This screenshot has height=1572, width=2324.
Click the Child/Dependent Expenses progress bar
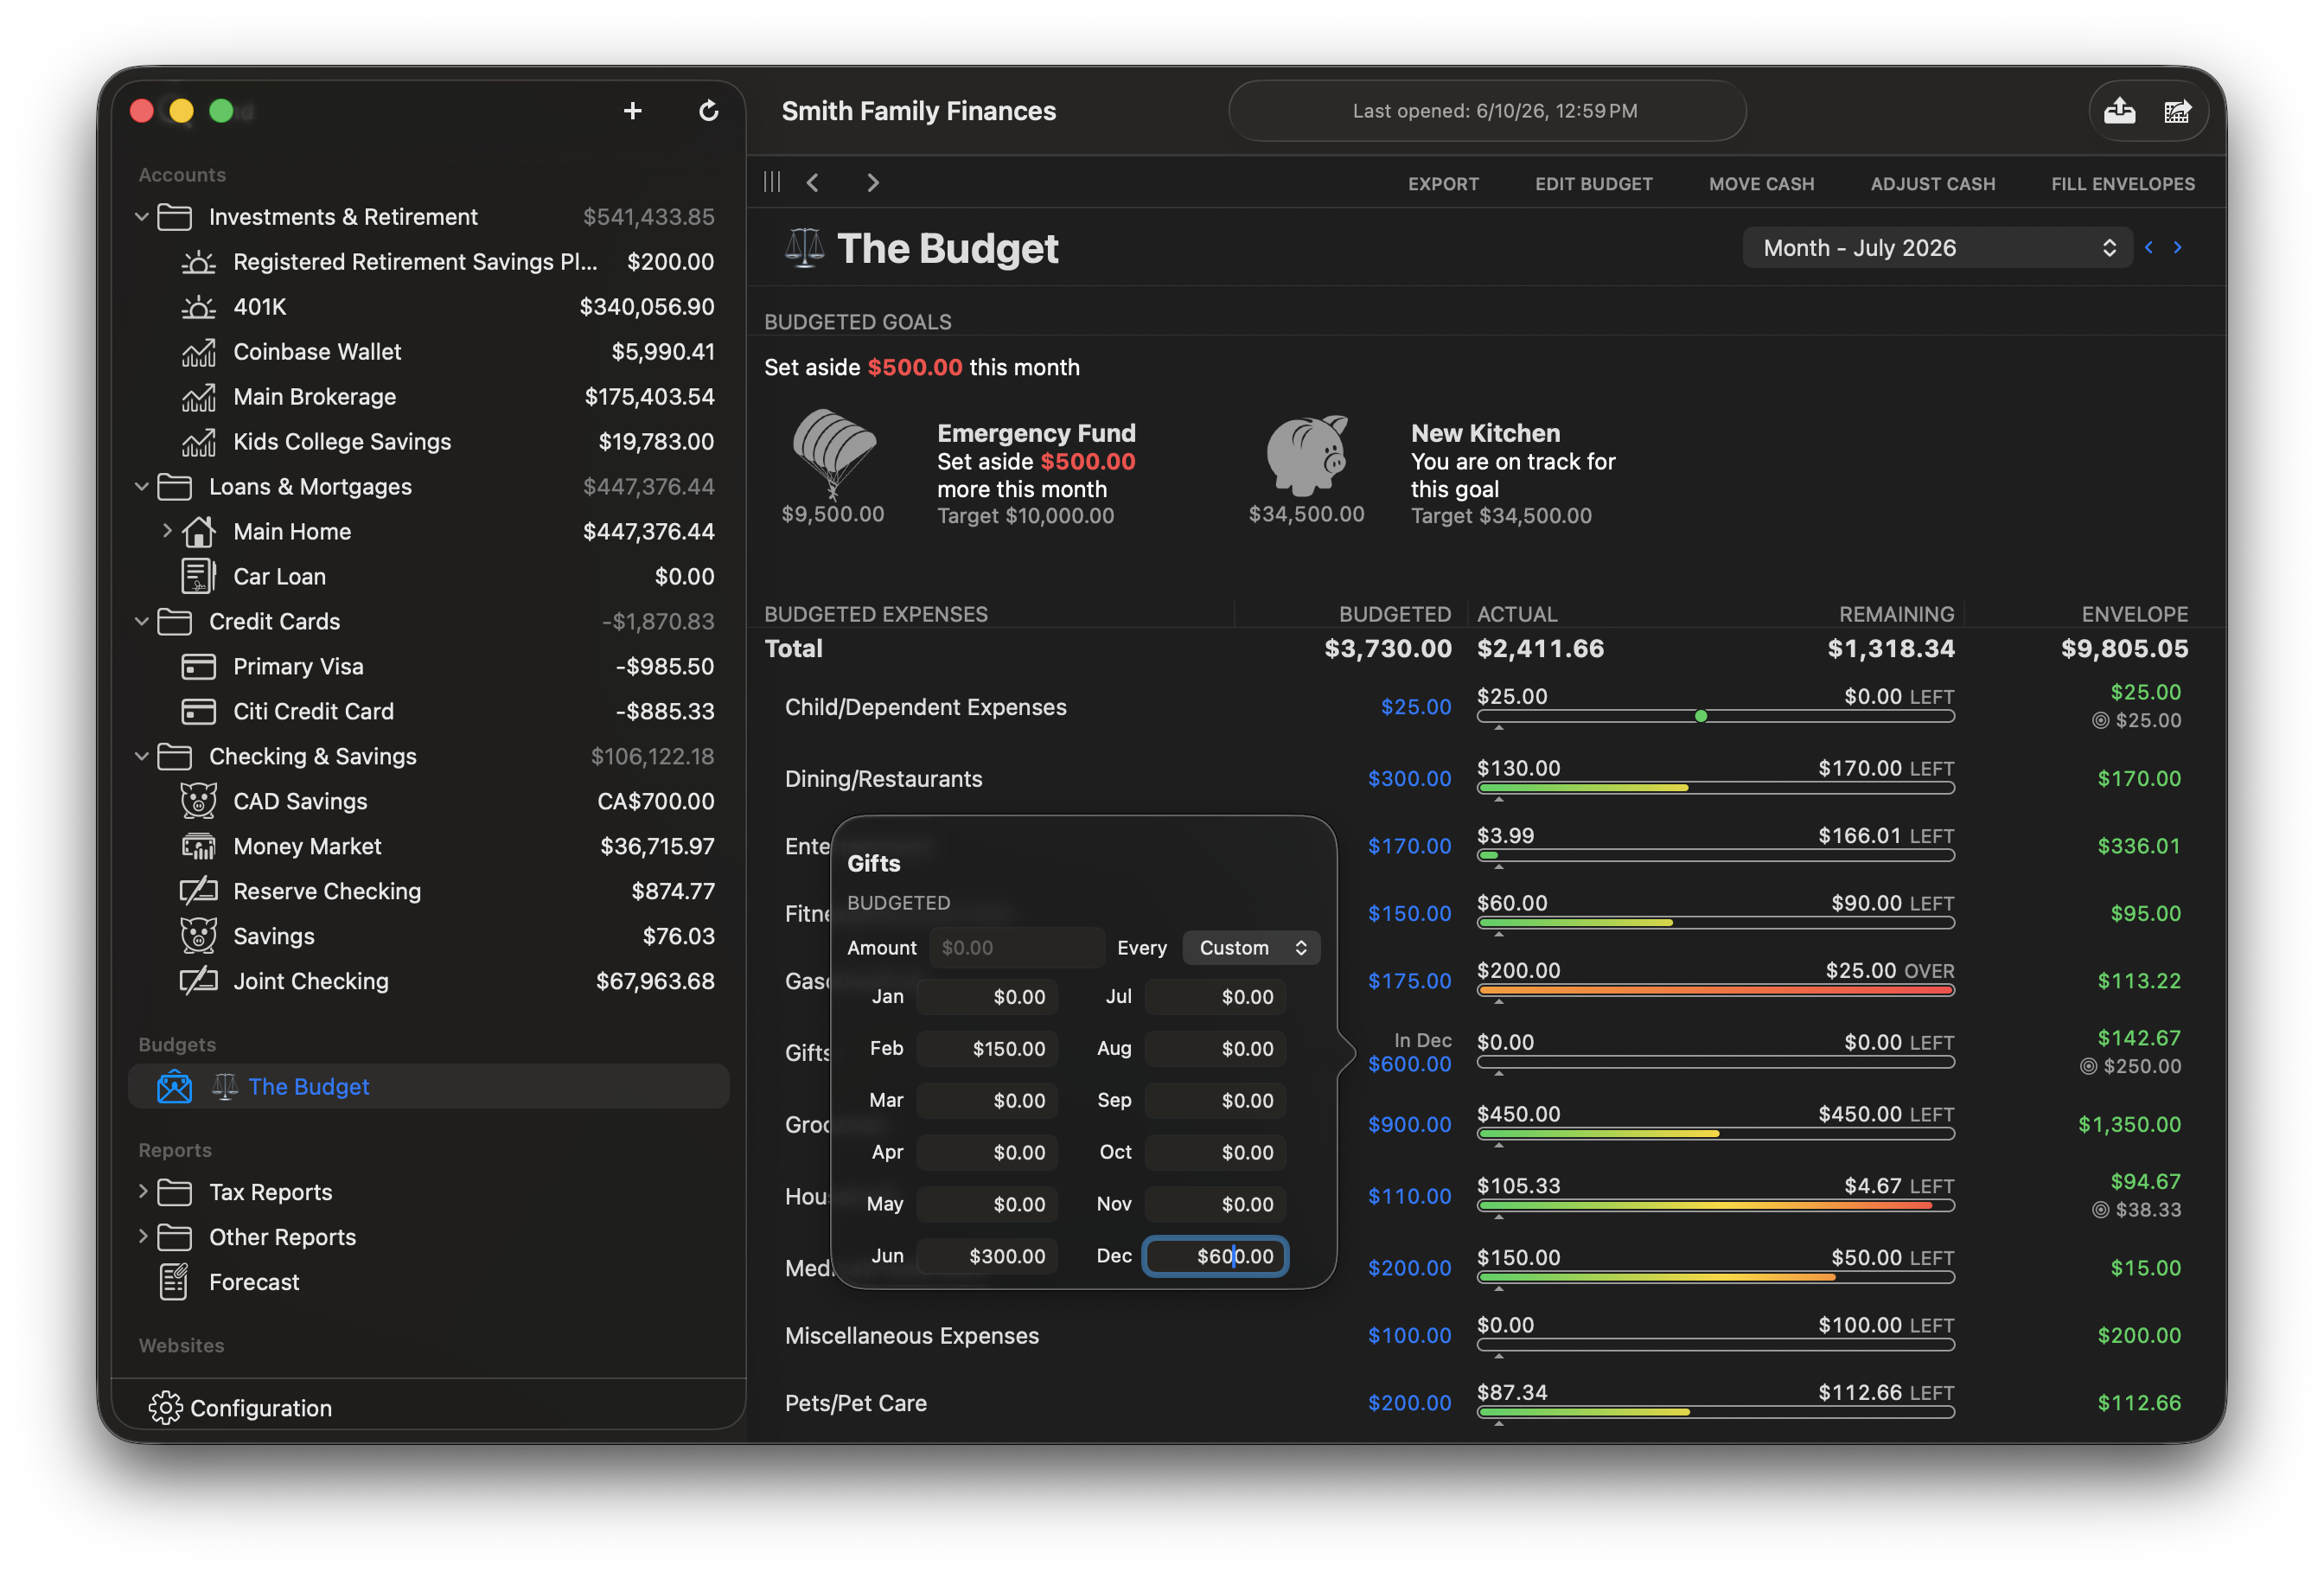tap(1715, 716)
